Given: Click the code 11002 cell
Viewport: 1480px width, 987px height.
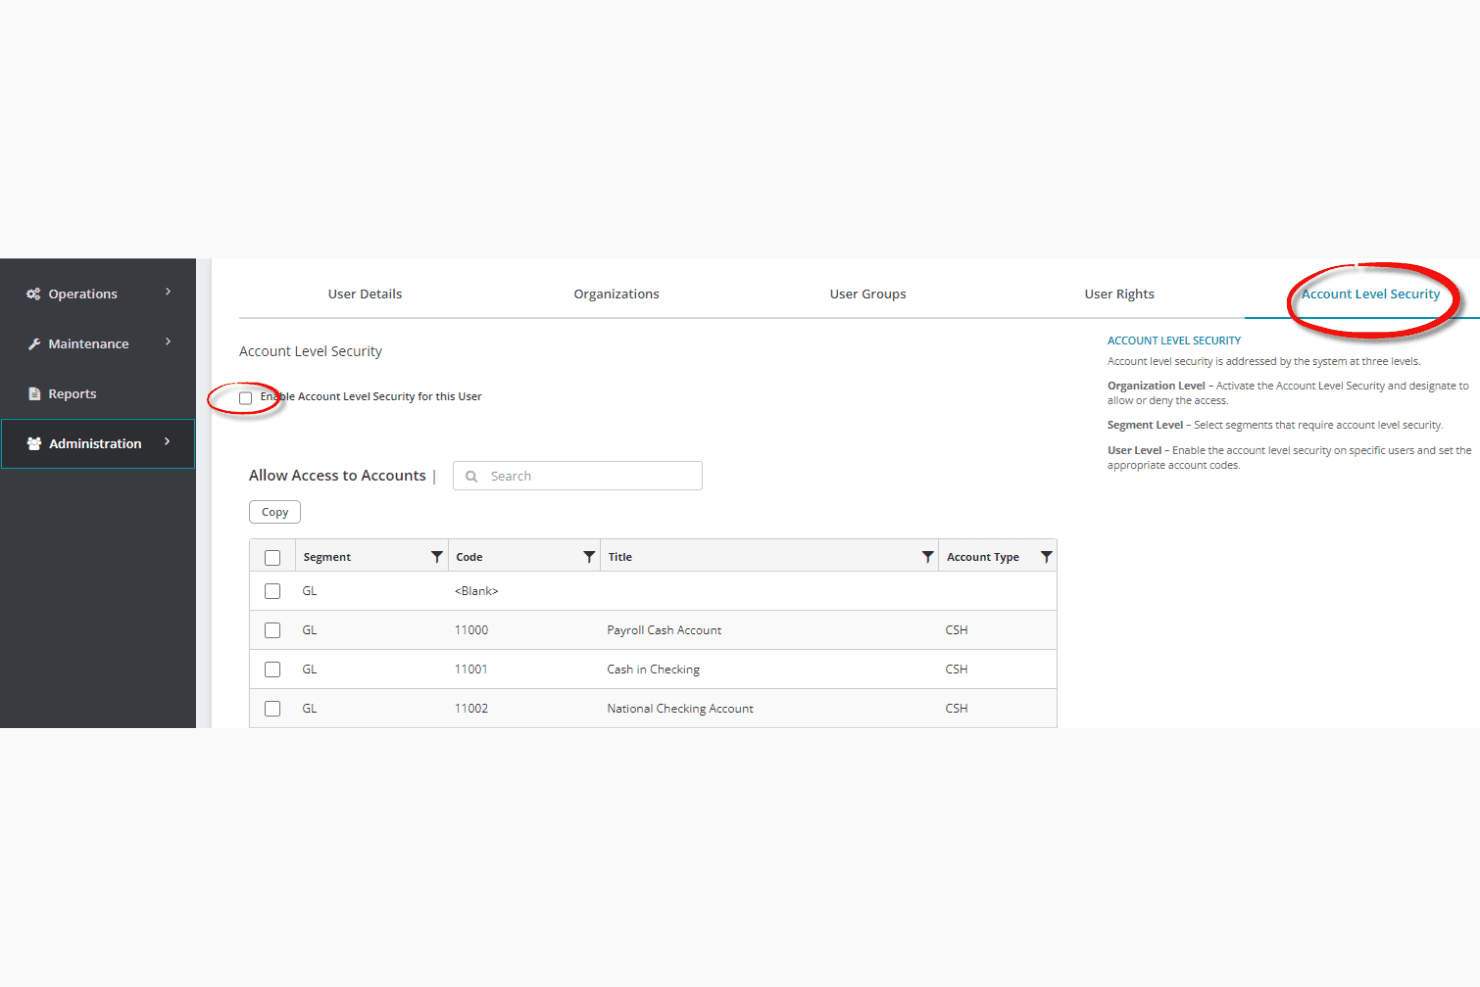Looking at the screenshot, I should tap(471, 708).
